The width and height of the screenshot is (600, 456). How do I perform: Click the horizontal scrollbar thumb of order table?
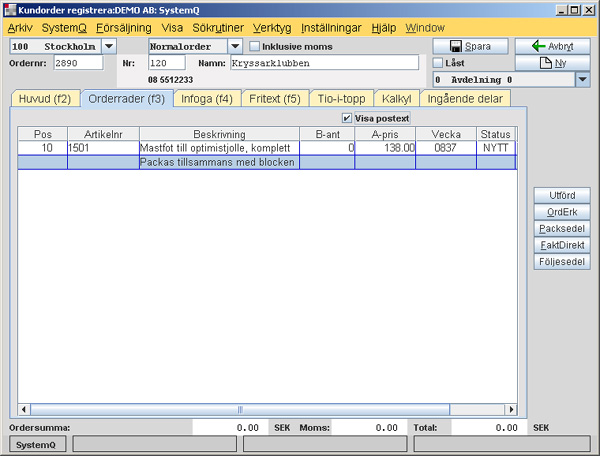point(240,409)
